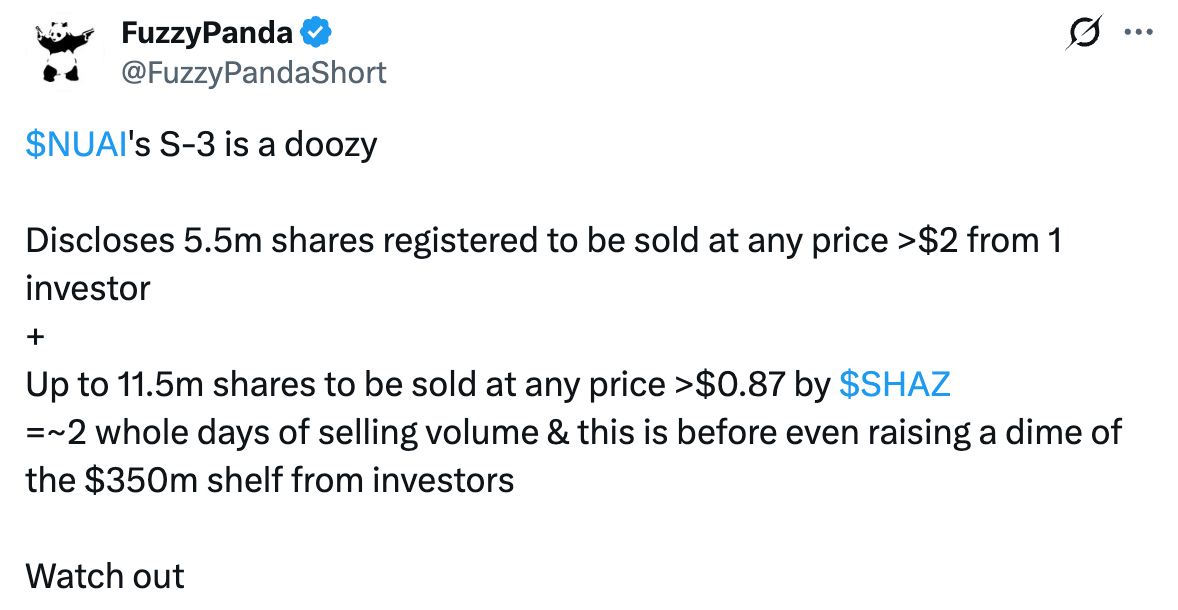Open the $NUAI cashtag link
Image resolution: width=1178 pixels, height=610 pixels.
77,145
